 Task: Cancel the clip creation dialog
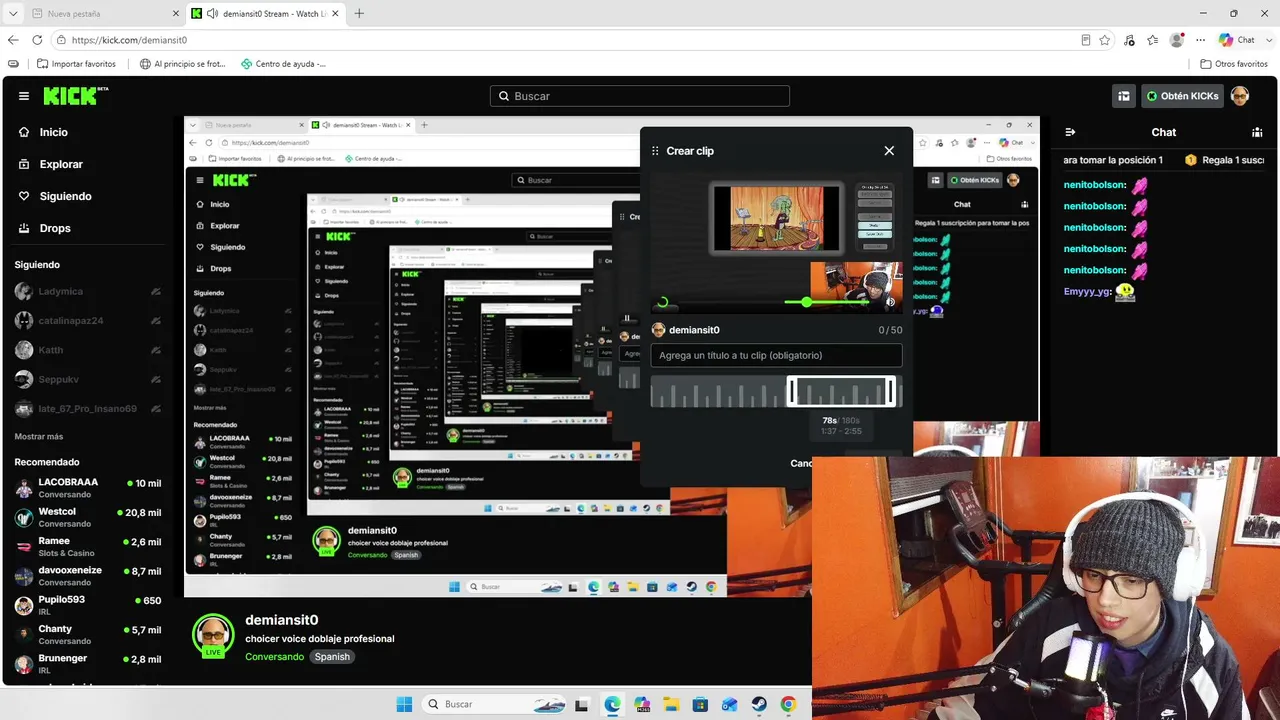click(x=801, y=463)
